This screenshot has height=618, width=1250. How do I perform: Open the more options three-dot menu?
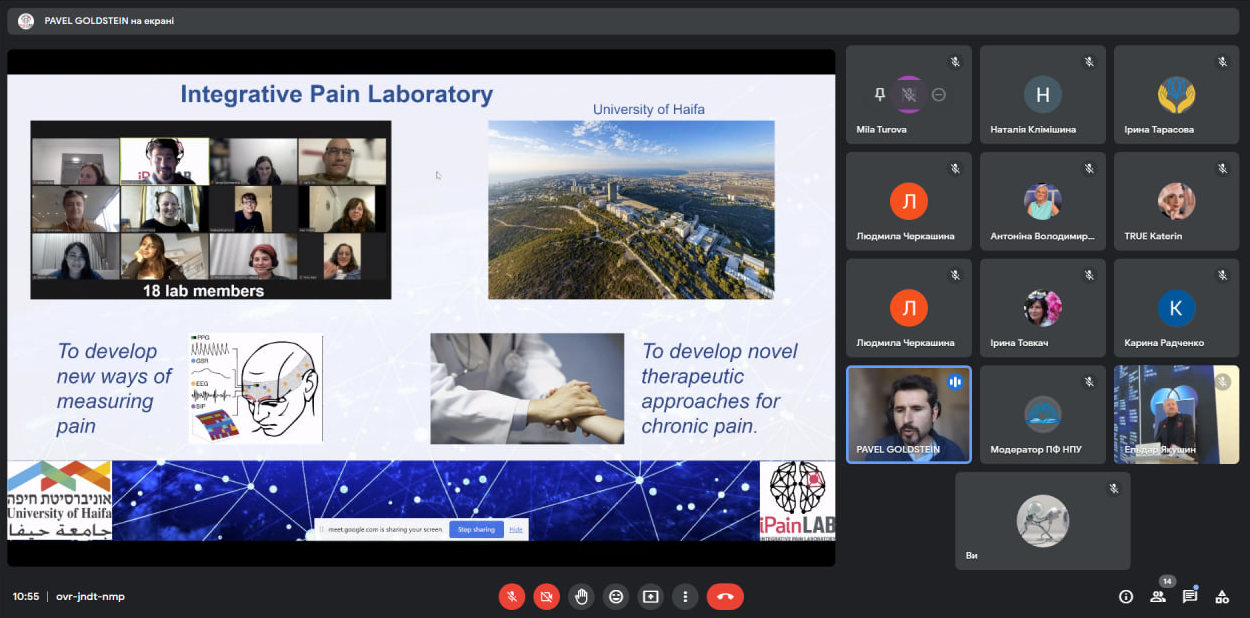coord(685,597)
